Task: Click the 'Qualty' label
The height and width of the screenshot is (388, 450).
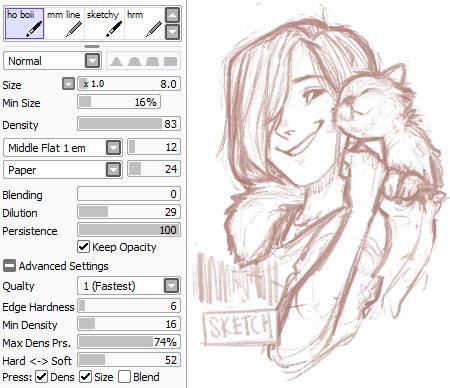Action: click(18, 286)
